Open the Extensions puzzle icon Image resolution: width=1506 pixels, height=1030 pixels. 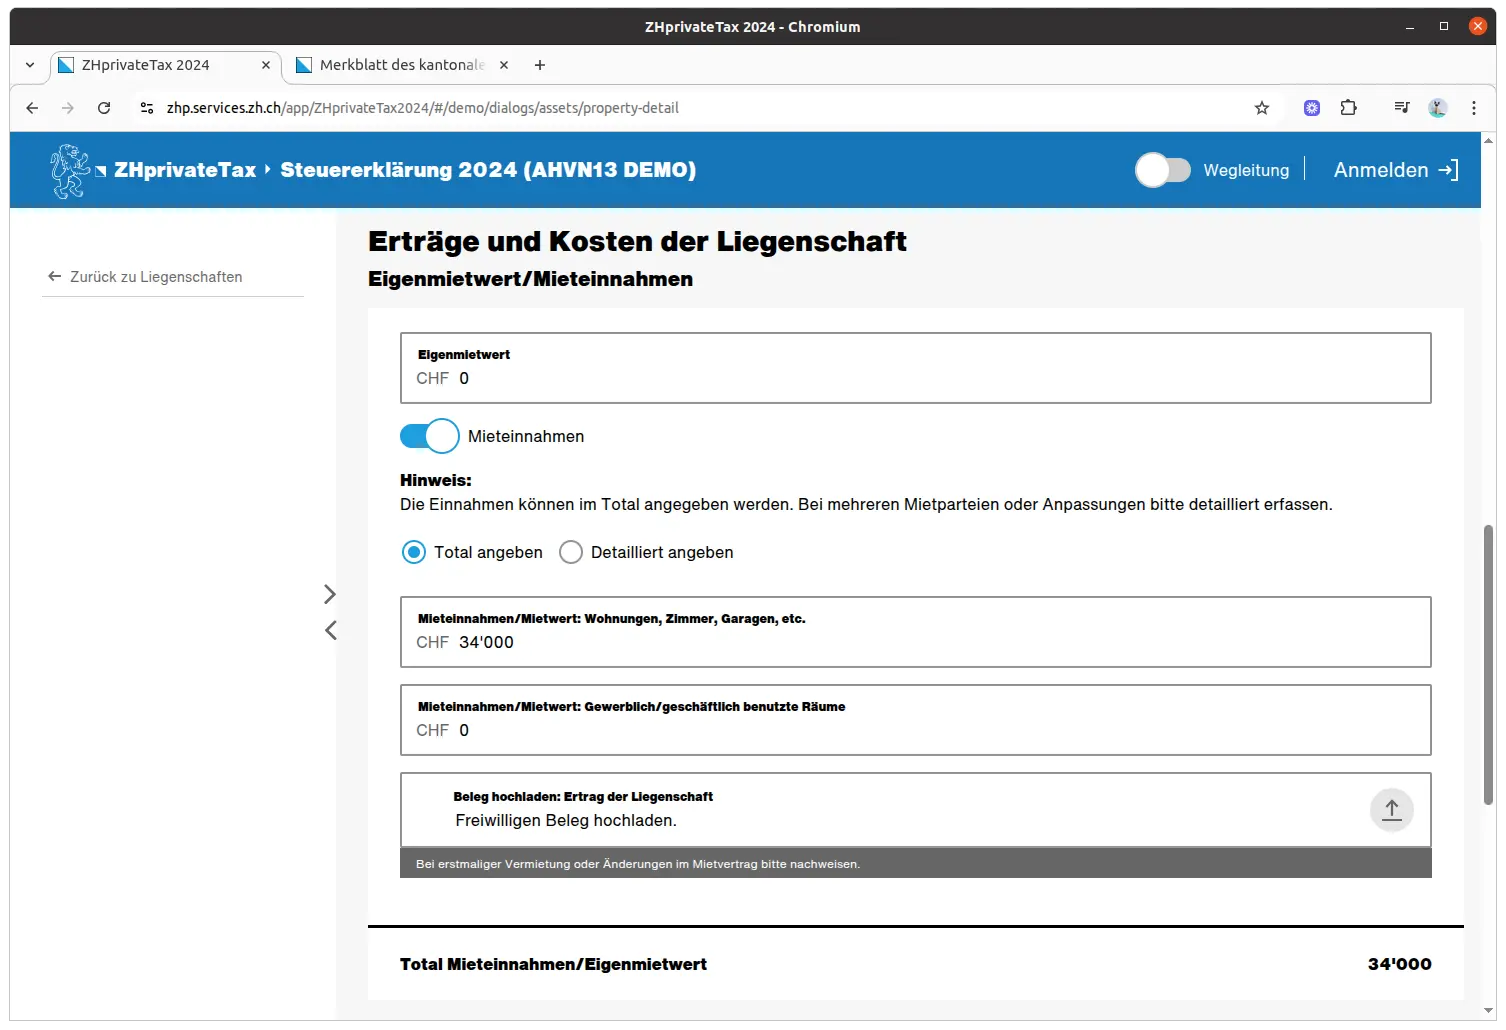1349,108
